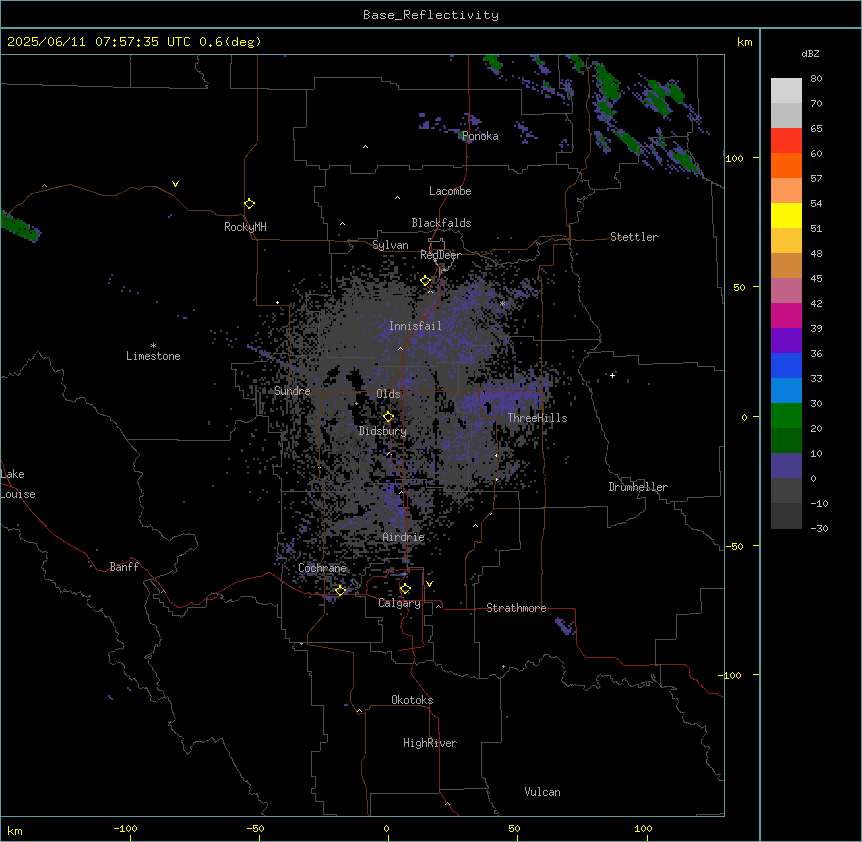Click the Stettler label
Viewport: 862px width, 842px height.
(x=634, y=237)
